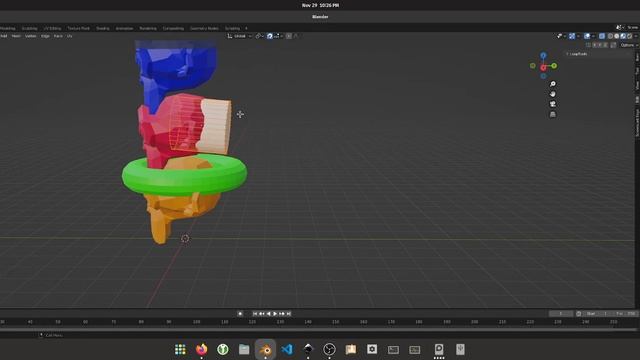The height and width of the screenshot is (360, 640).
Task: Switch to UV Editing workspace tab
Action: (52, 28)
